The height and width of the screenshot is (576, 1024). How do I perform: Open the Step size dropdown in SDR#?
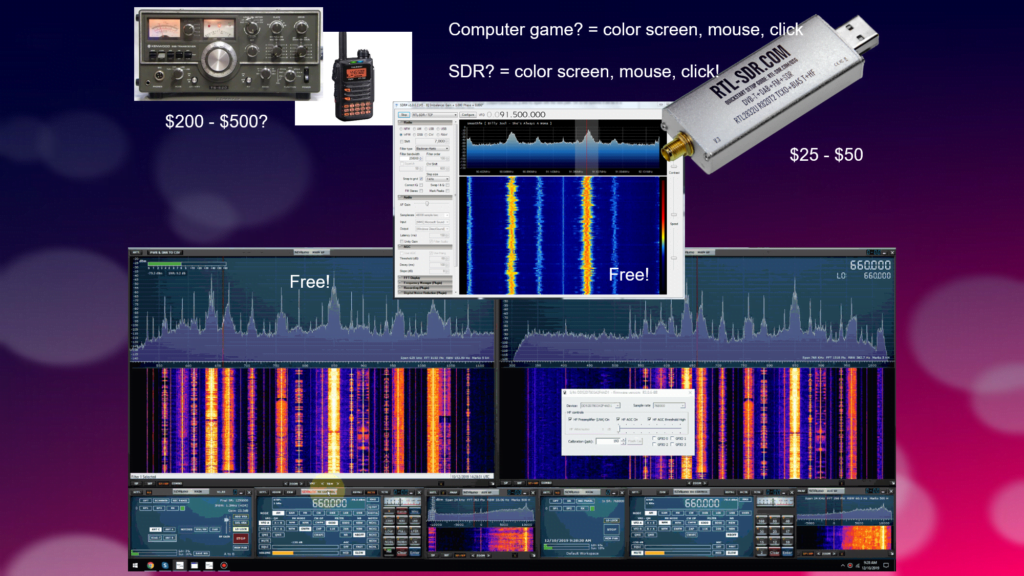tap(438, 179)
